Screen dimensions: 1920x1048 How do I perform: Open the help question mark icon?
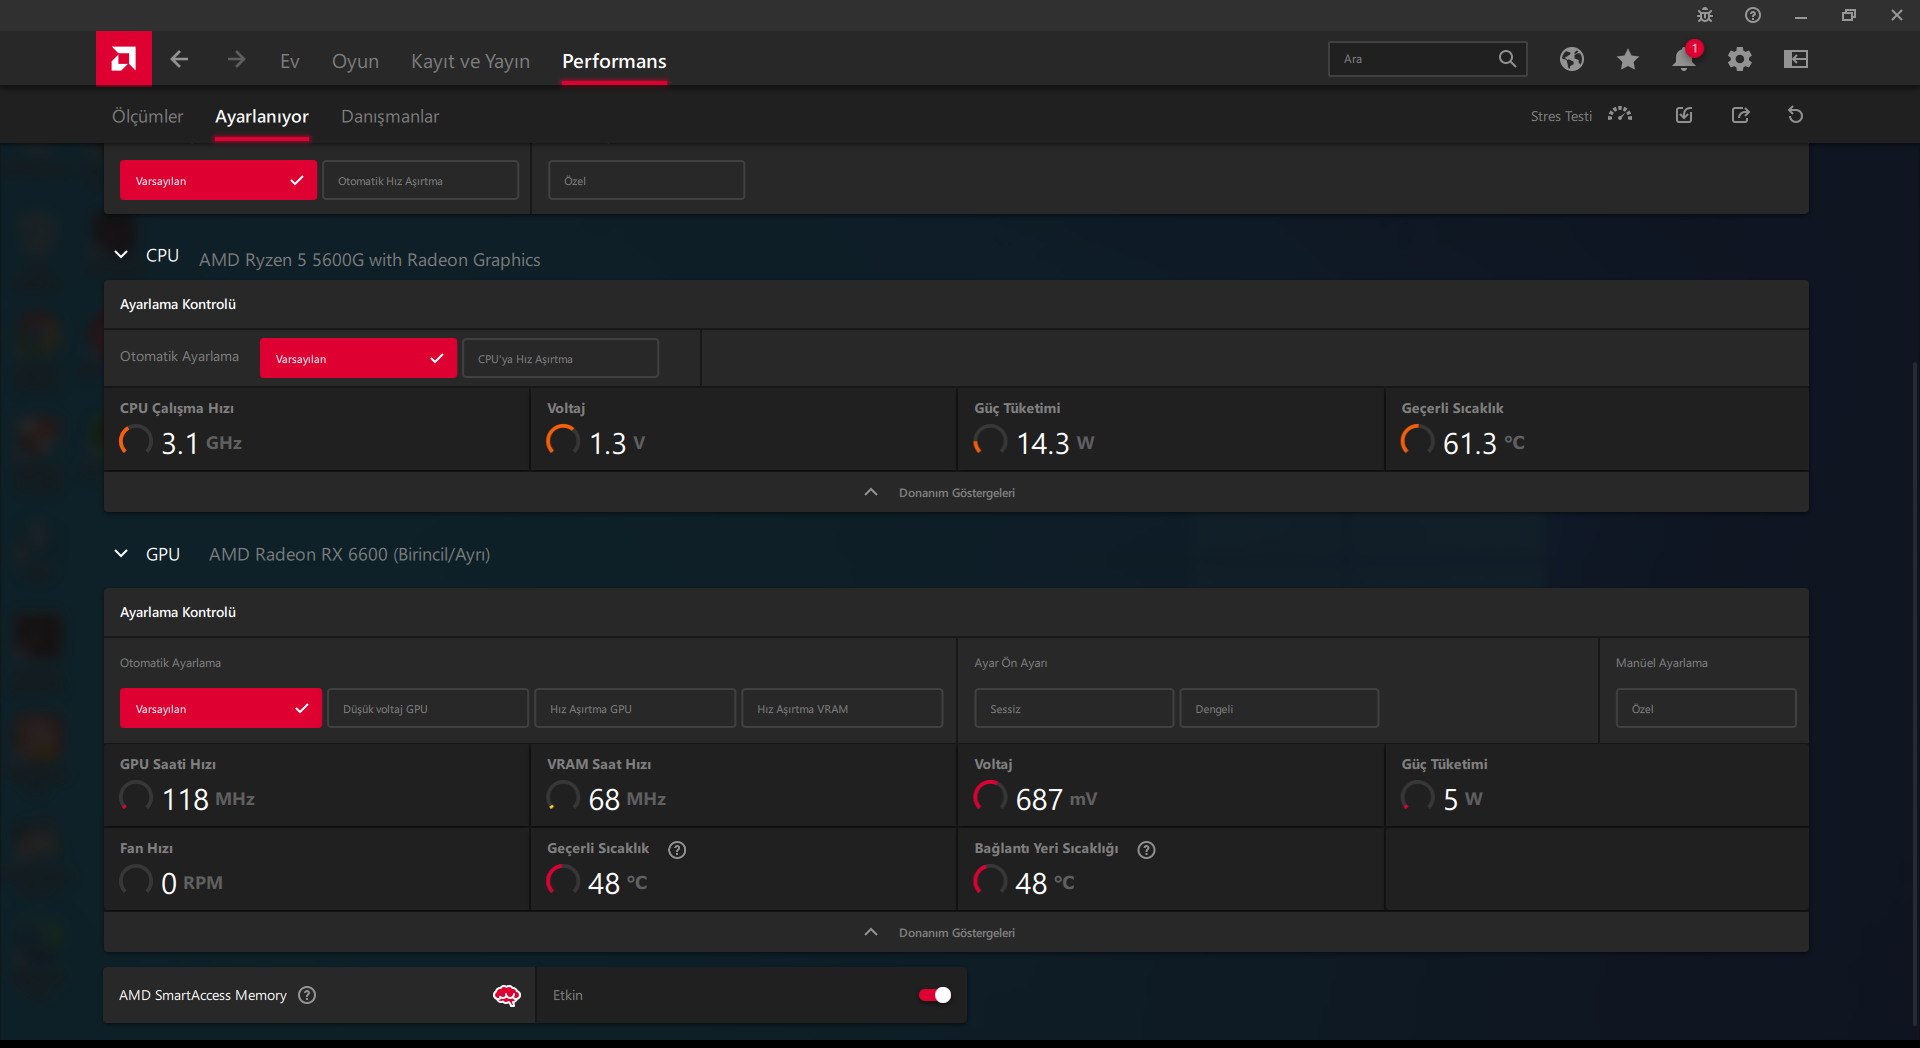click(x=1753, y=15)
